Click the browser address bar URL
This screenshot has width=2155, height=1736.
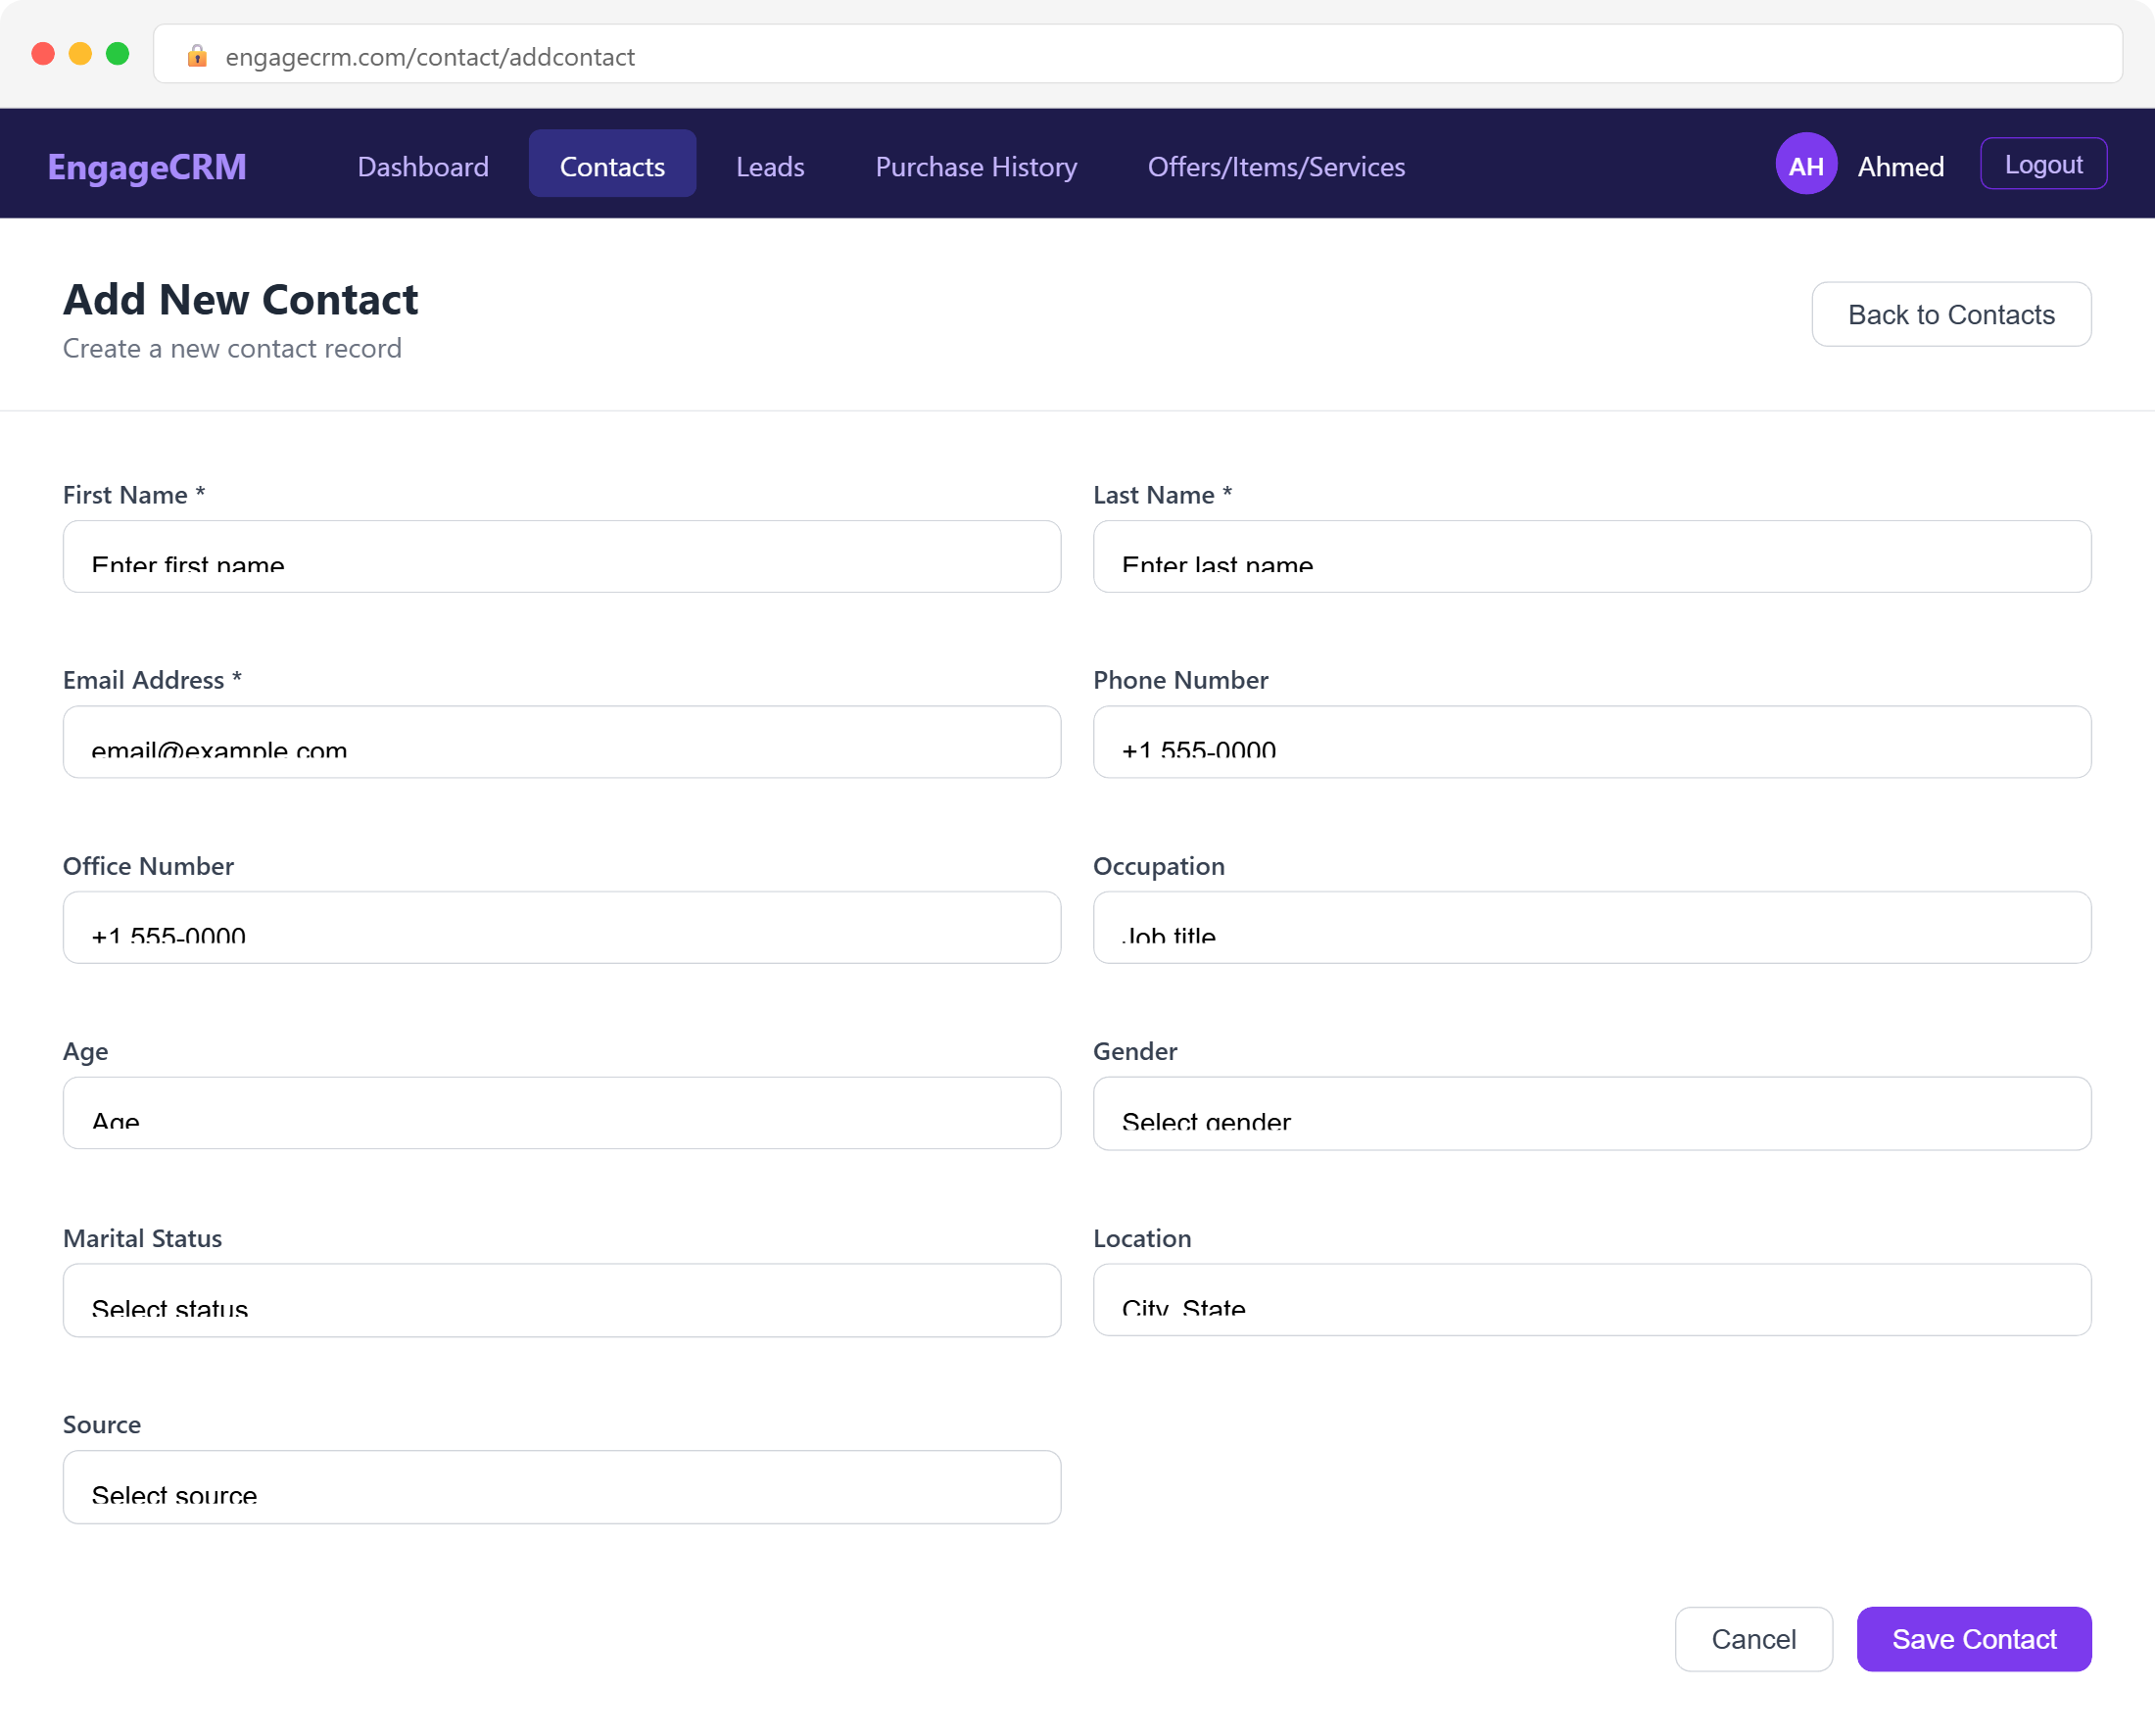[430, 57]
